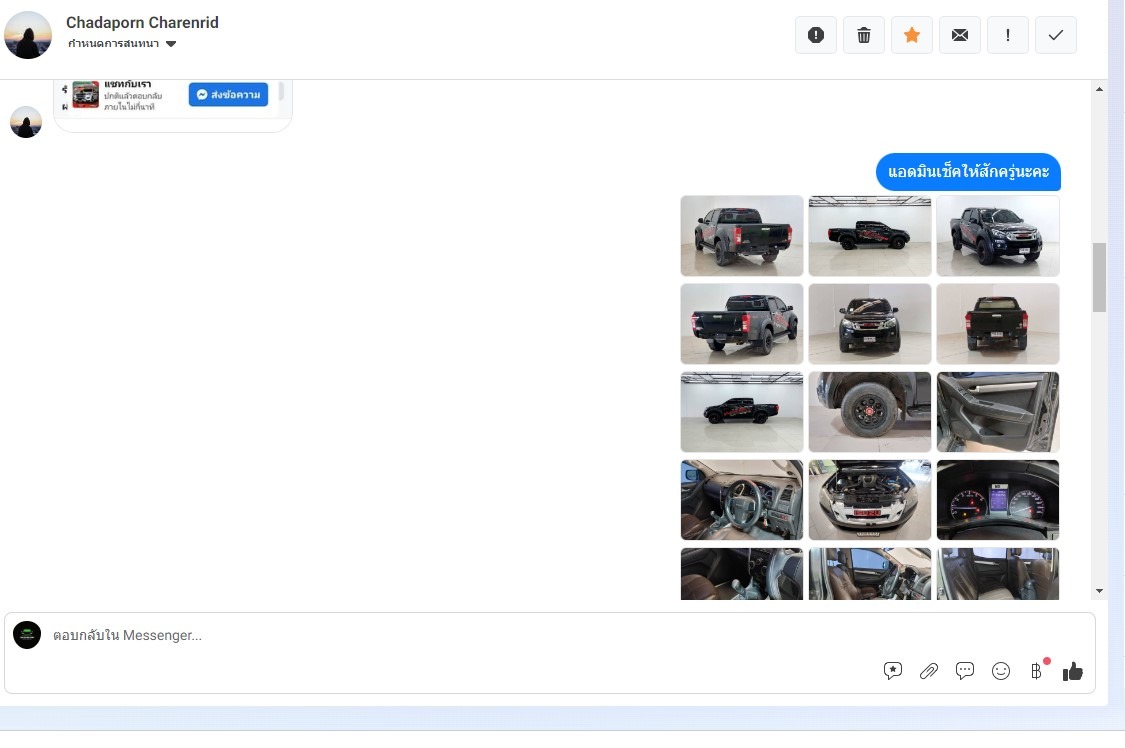Screen dimensions: 1125x748
Task: Click the blue ส่งข้อความ Messenger button
Action: [228, 95]
